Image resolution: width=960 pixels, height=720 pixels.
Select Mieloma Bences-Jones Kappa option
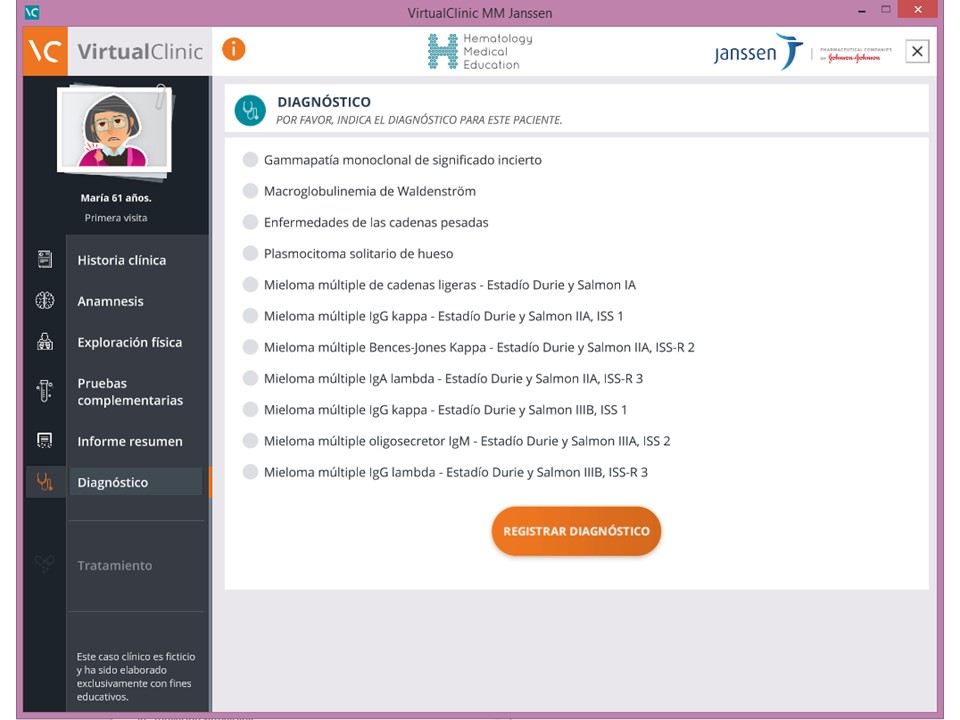pyautogui.click(x=250, y=347)
